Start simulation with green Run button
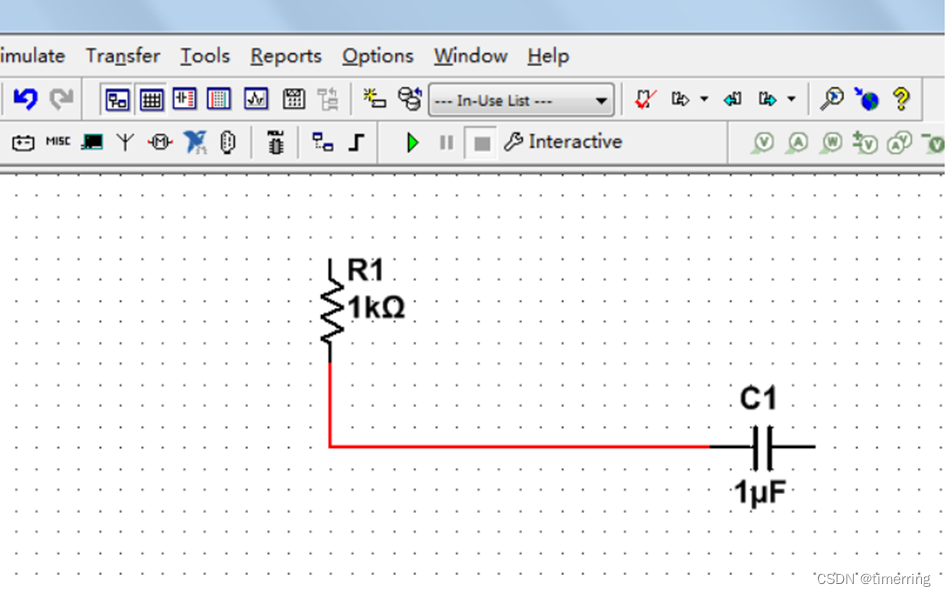Image resolution: width=946 pixels, height=596 pixels. pos(413,143)
